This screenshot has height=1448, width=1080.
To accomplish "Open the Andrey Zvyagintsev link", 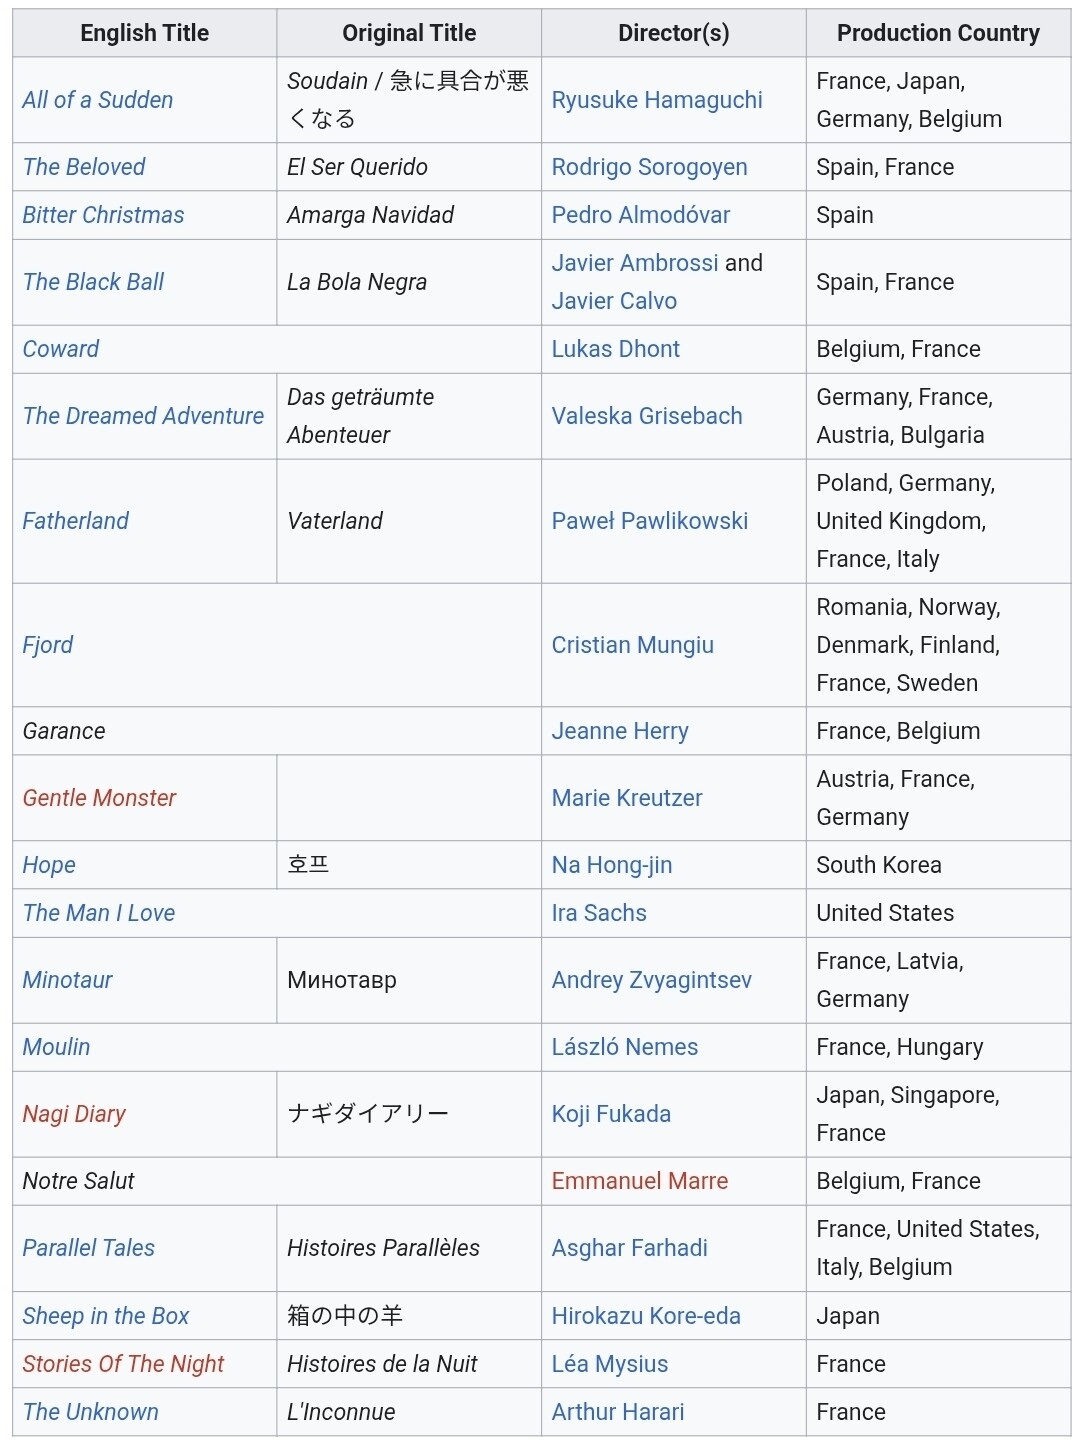I will 652,980.
